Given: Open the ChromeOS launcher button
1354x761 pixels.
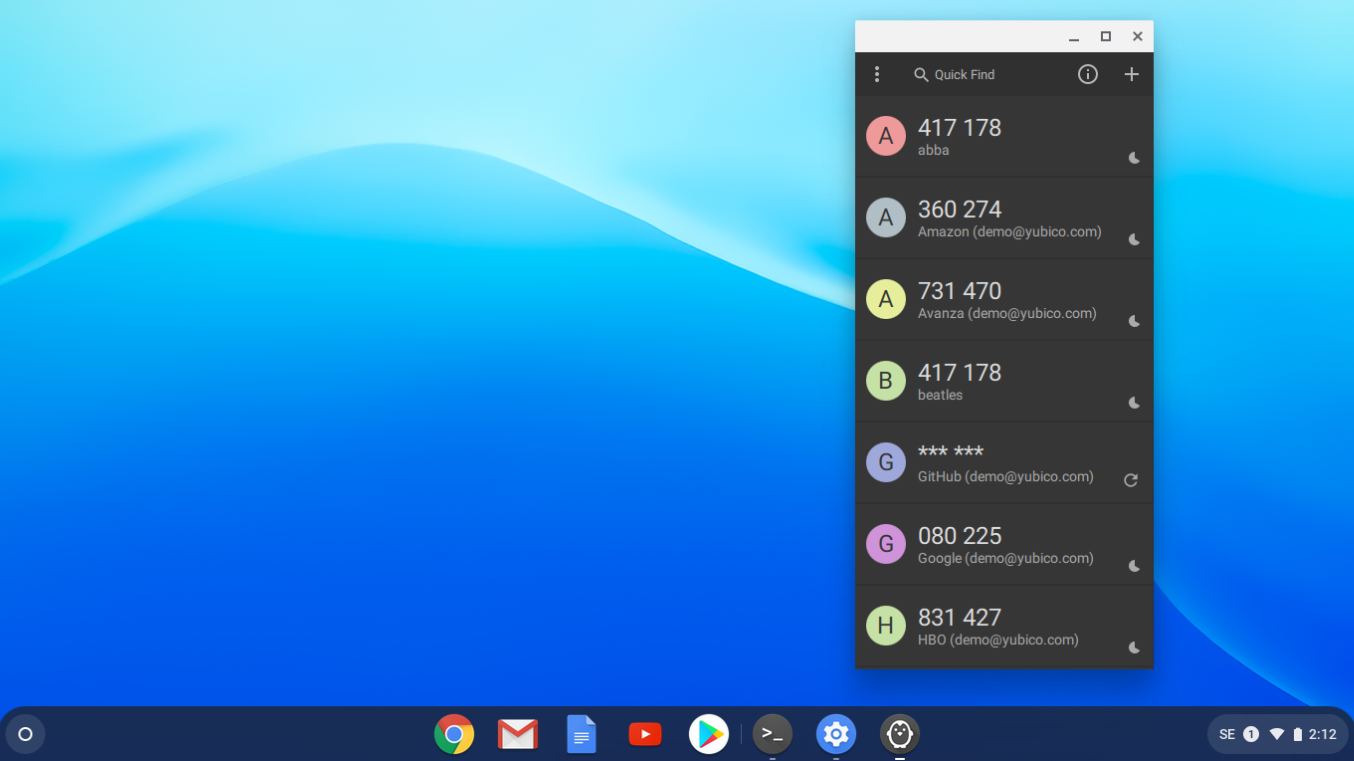Looking at the screenshot, I should [25, 734].
